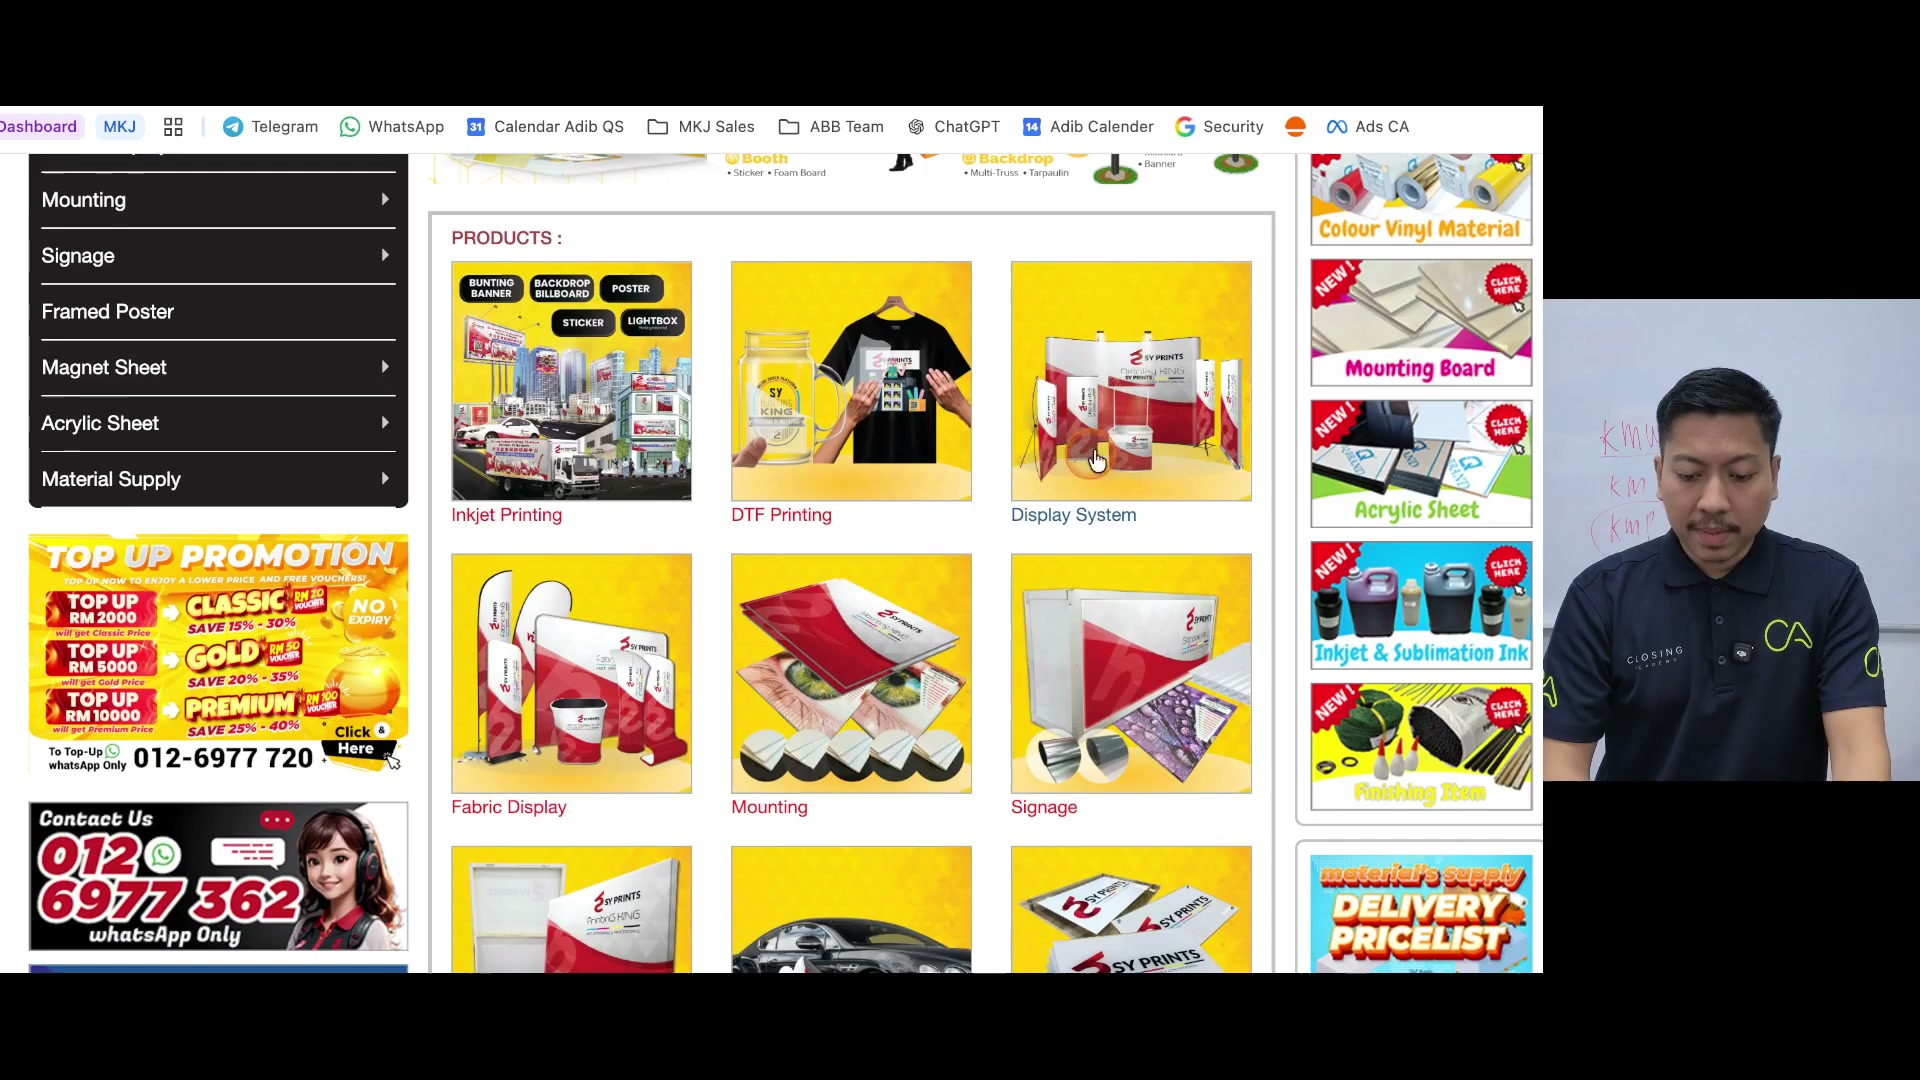
Task: Click the apps grid icon in bookmarks bar
Action: [x=173, y=127]
